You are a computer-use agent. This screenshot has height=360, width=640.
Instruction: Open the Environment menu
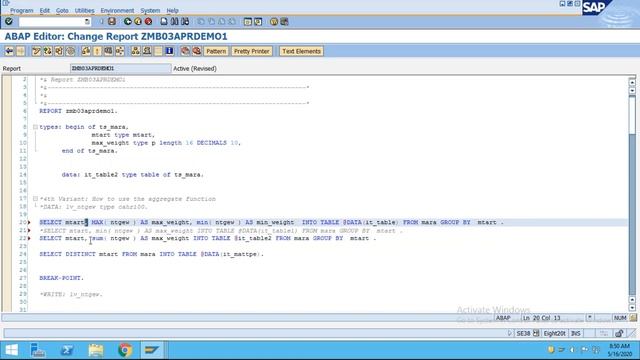click(117, 10)
